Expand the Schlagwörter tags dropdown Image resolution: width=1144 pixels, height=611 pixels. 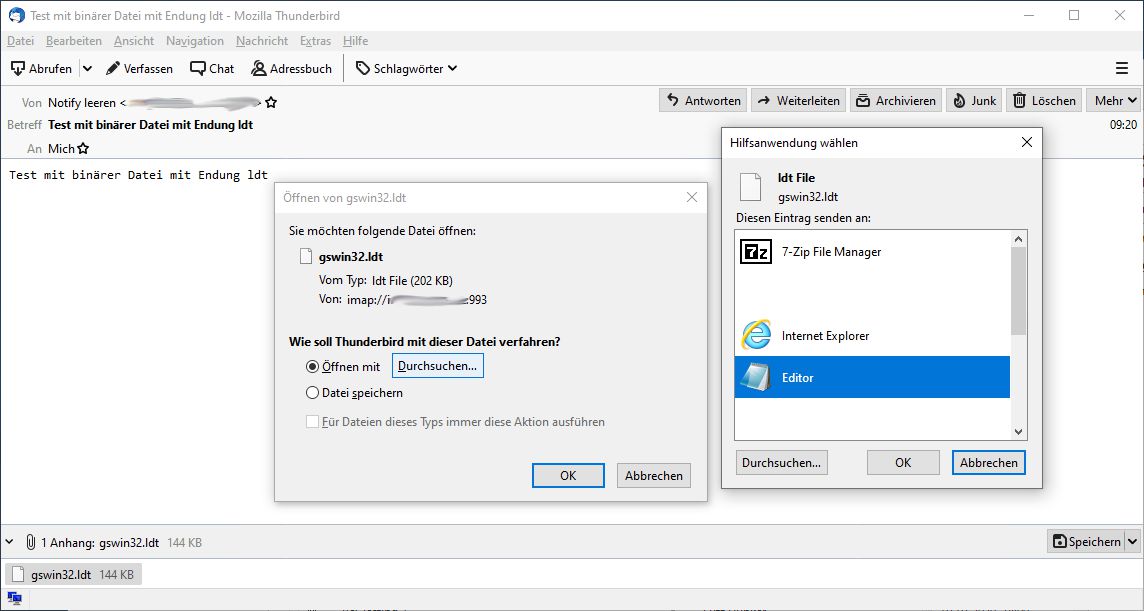click(x=406, y=69)
